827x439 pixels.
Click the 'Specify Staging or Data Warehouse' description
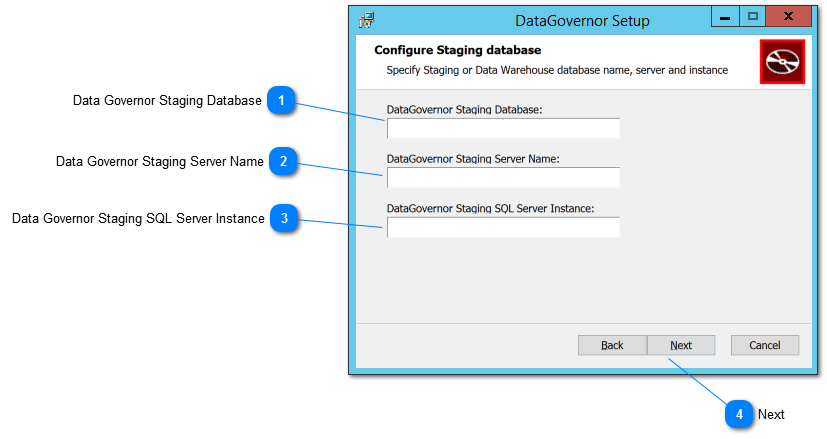tap(557, 70)
